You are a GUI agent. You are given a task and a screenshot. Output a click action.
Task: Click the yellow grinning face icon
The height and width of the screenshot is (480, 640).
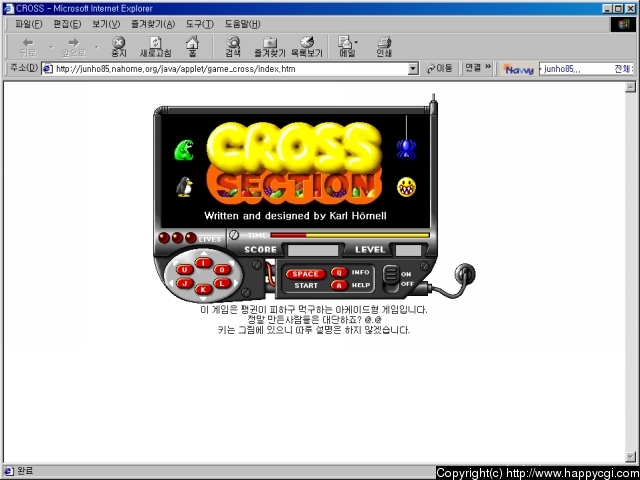(406, 187)
